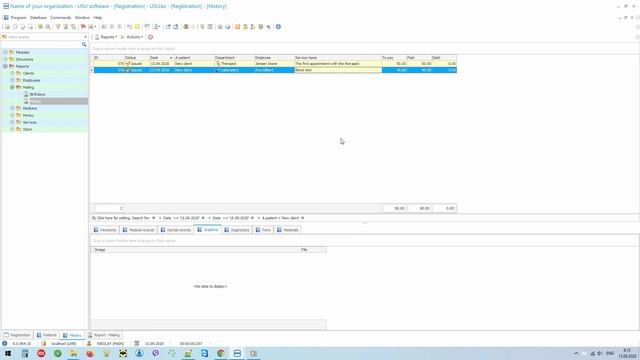The width and height of the screenshot is (640, 360).
Task: Switch to the Dental records tab
Action: point(176,230)
